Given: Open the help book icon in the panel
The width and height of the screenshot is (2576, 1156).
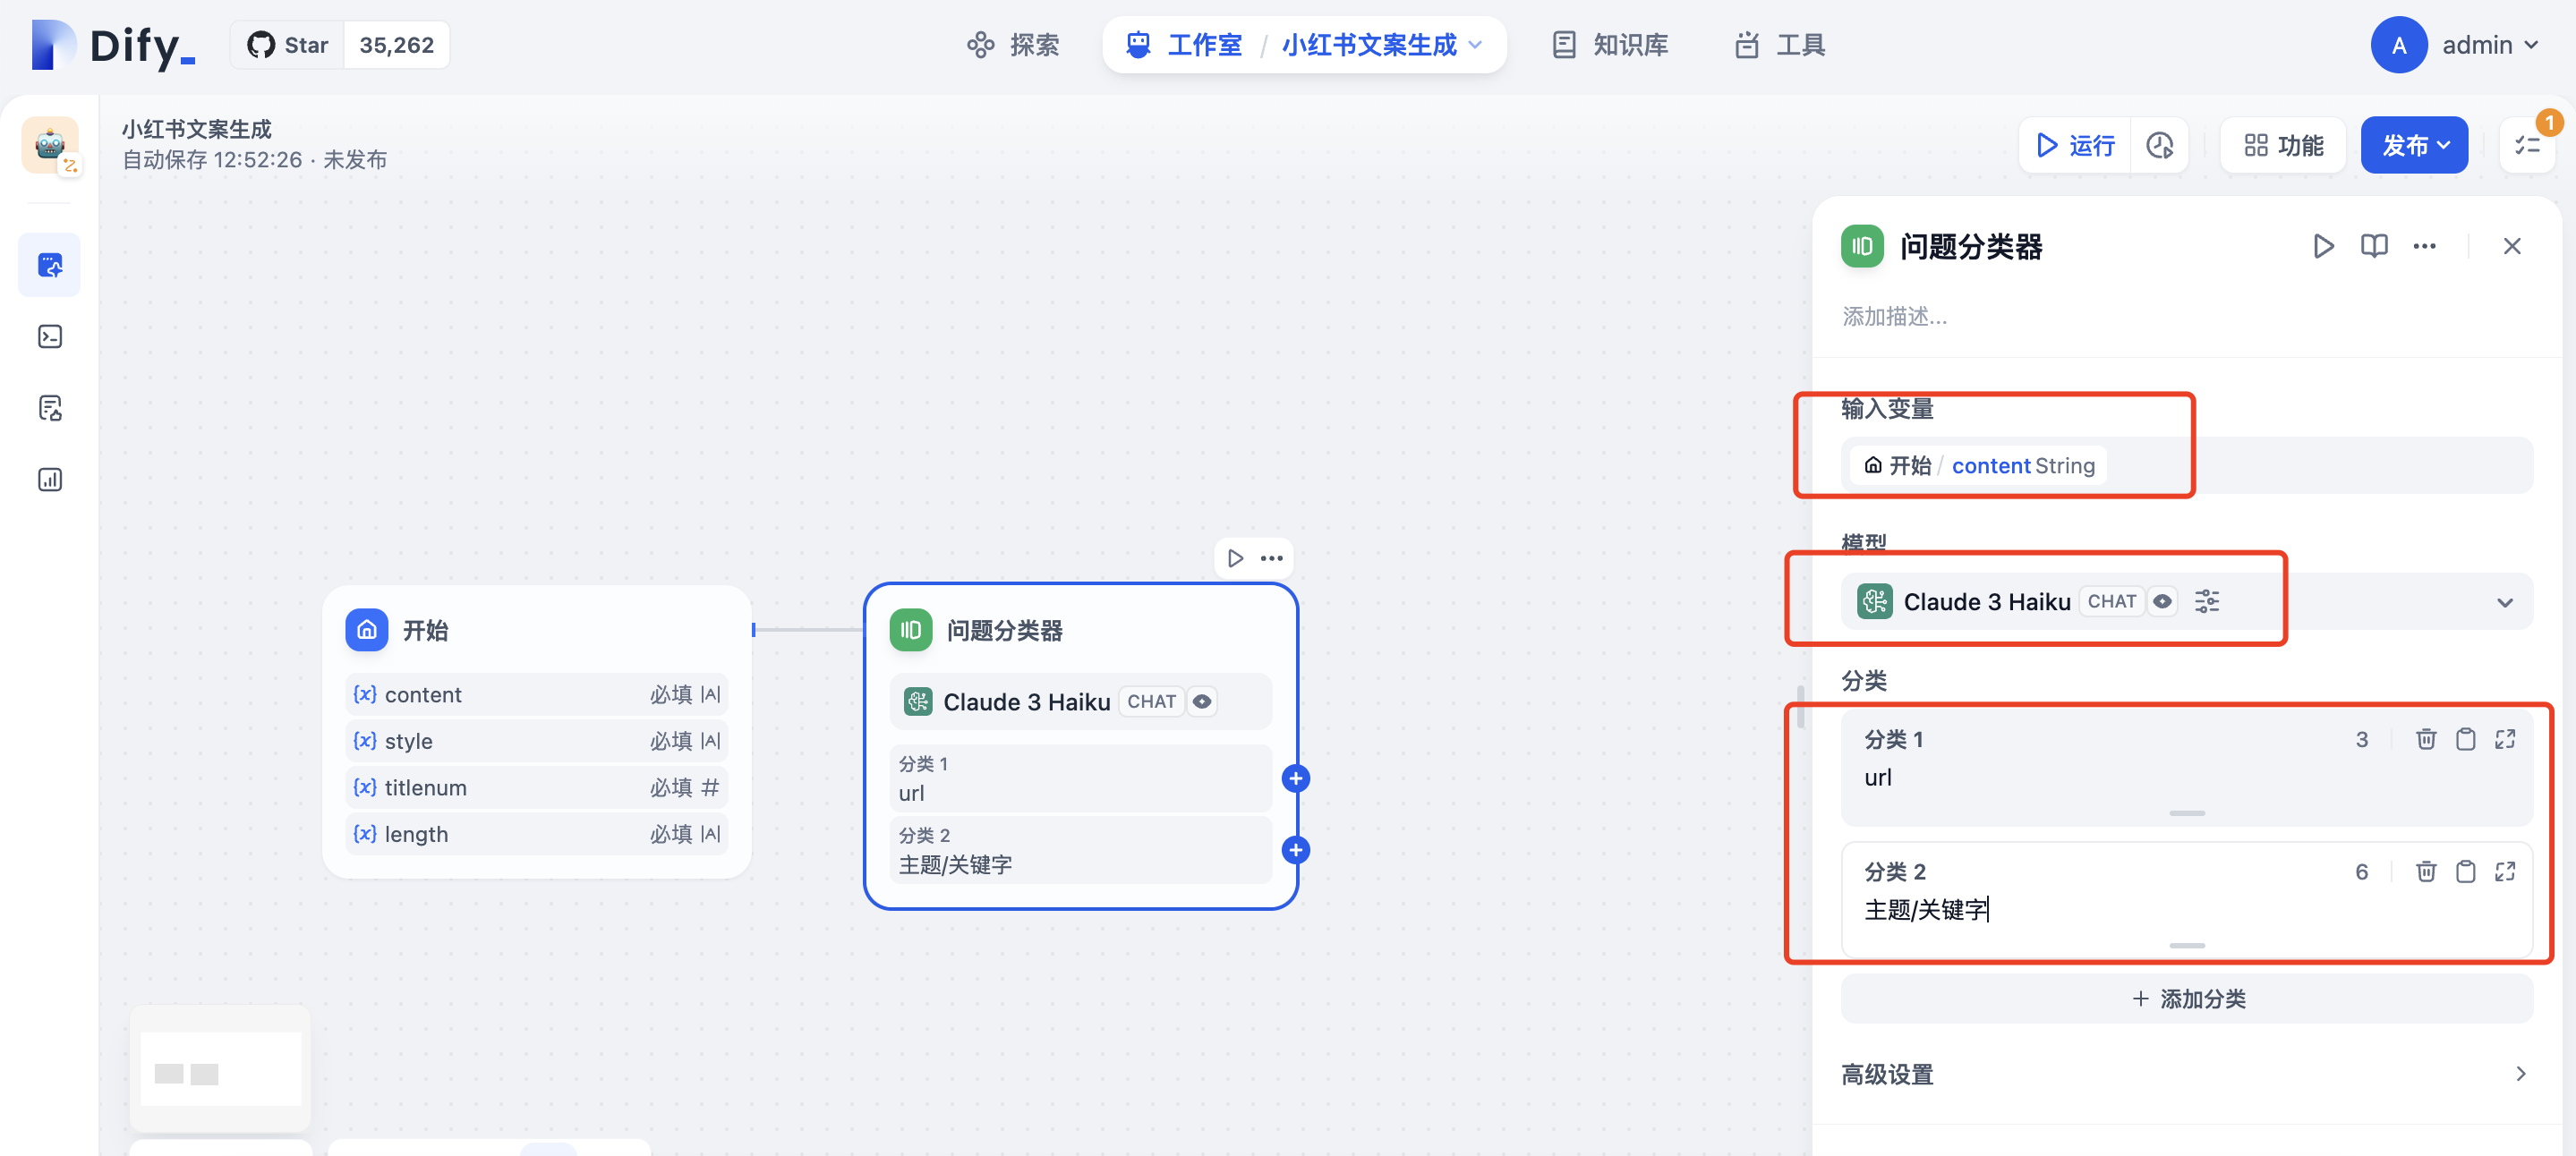Looking at the screenshot, I should point(2373,246).
